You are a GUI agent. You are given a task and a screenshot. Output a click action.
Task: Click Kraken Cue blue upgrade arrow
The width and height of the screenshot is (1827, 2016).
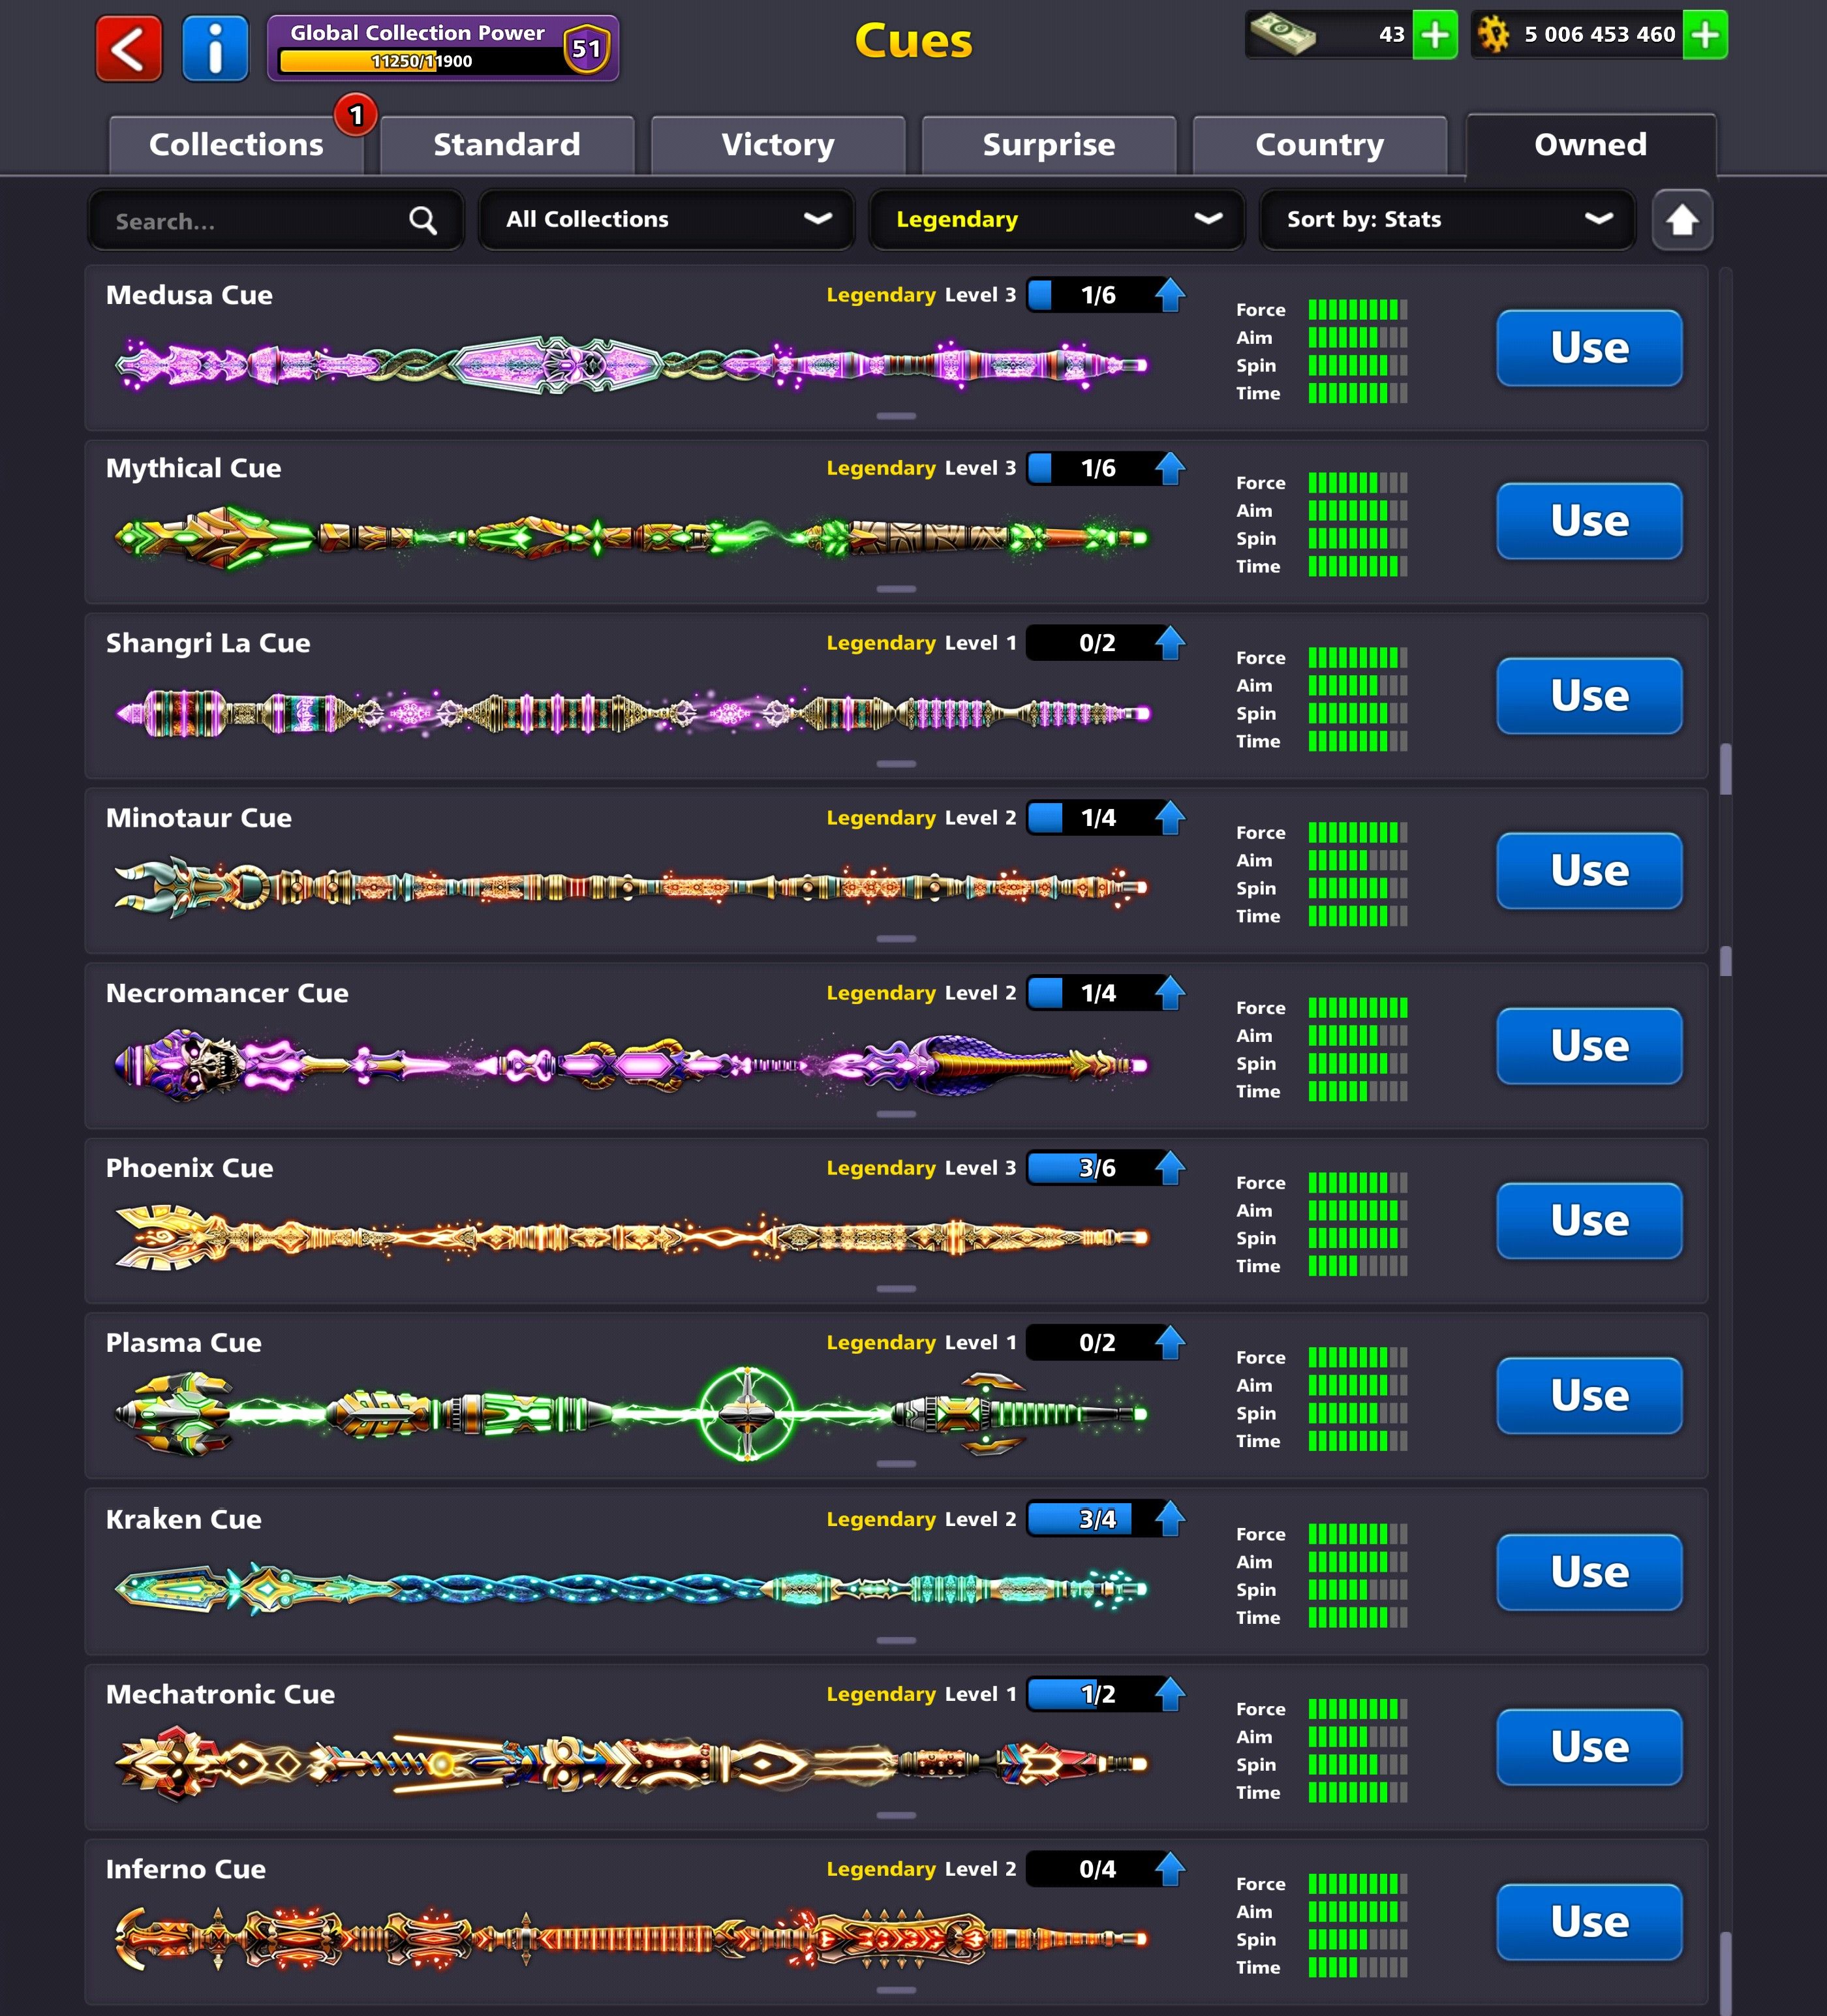1169,1519
